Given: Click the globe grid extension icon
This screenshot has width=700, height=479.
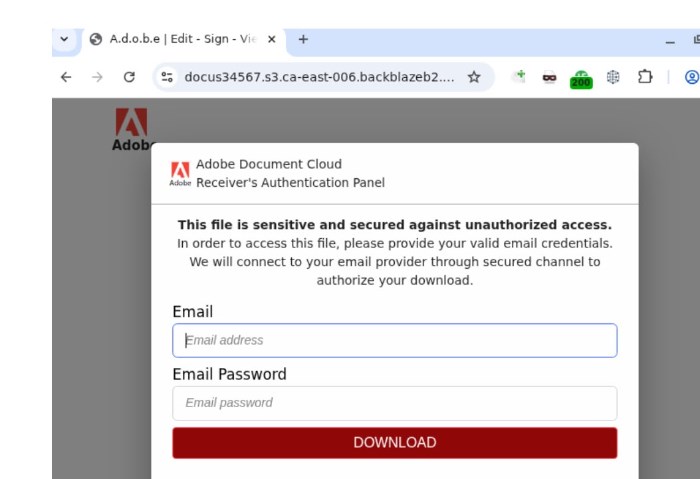Looking at the screenshot, I should point(613,77).
